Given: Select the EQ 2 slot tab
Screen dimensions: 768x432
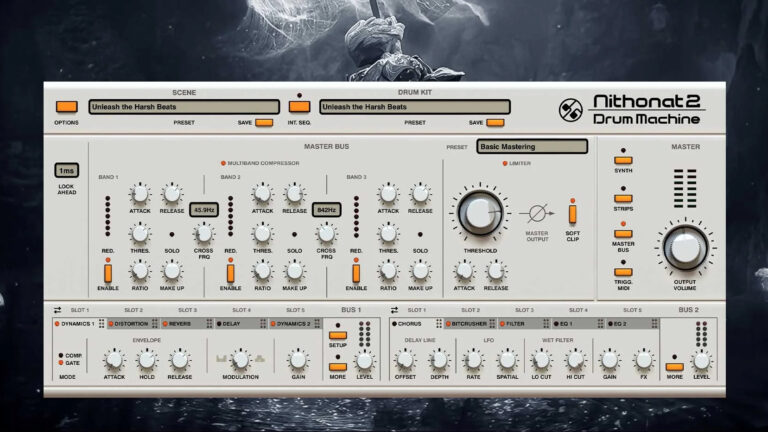Looking at the screenshot, I should [633, 324].
